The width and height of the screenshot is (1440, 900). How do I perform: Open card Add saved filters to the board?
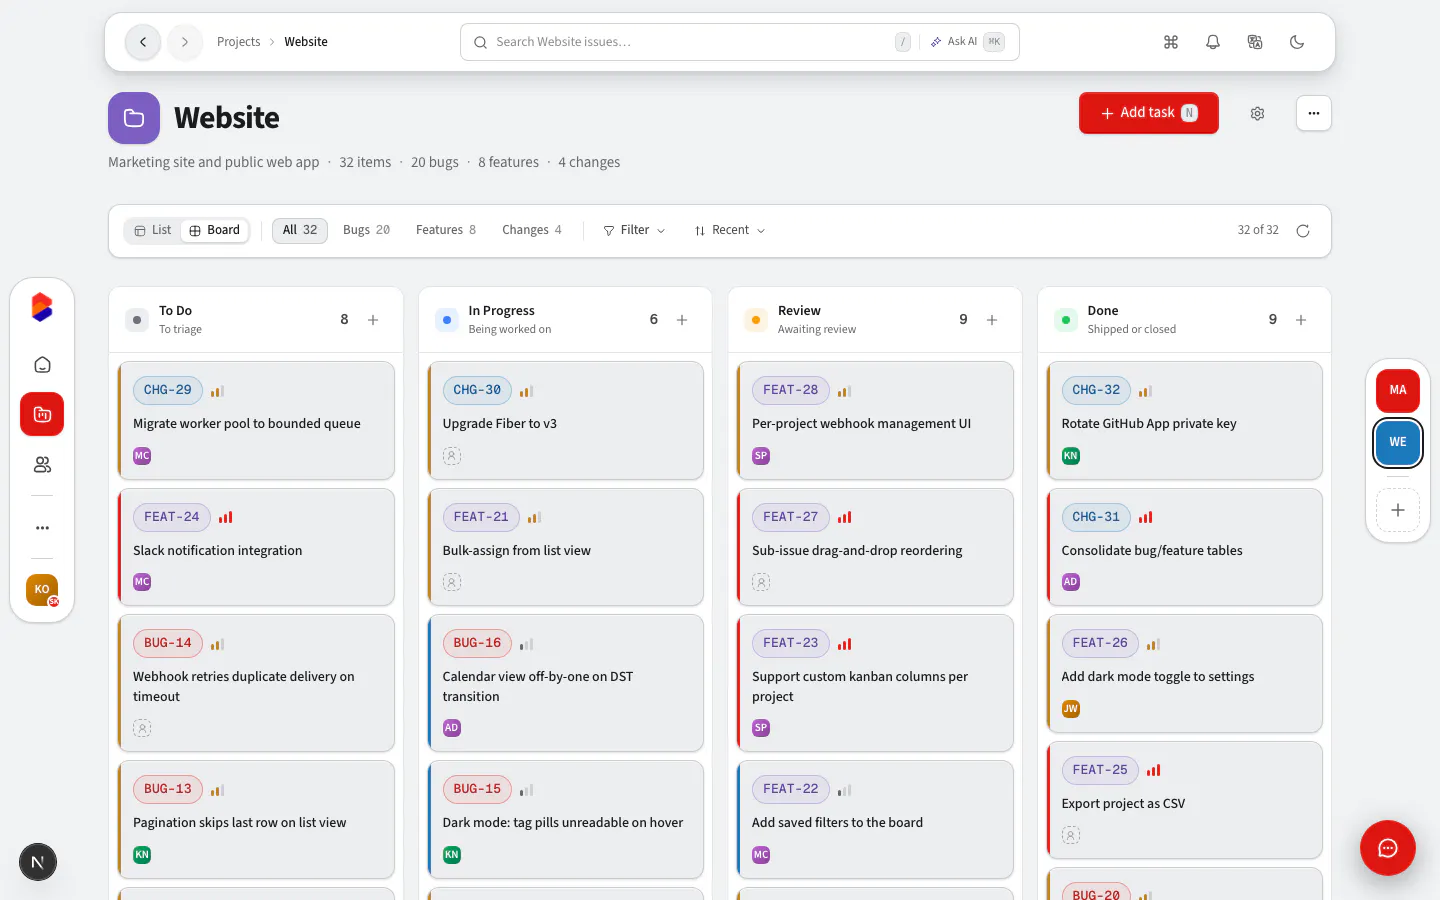(875, 820)
